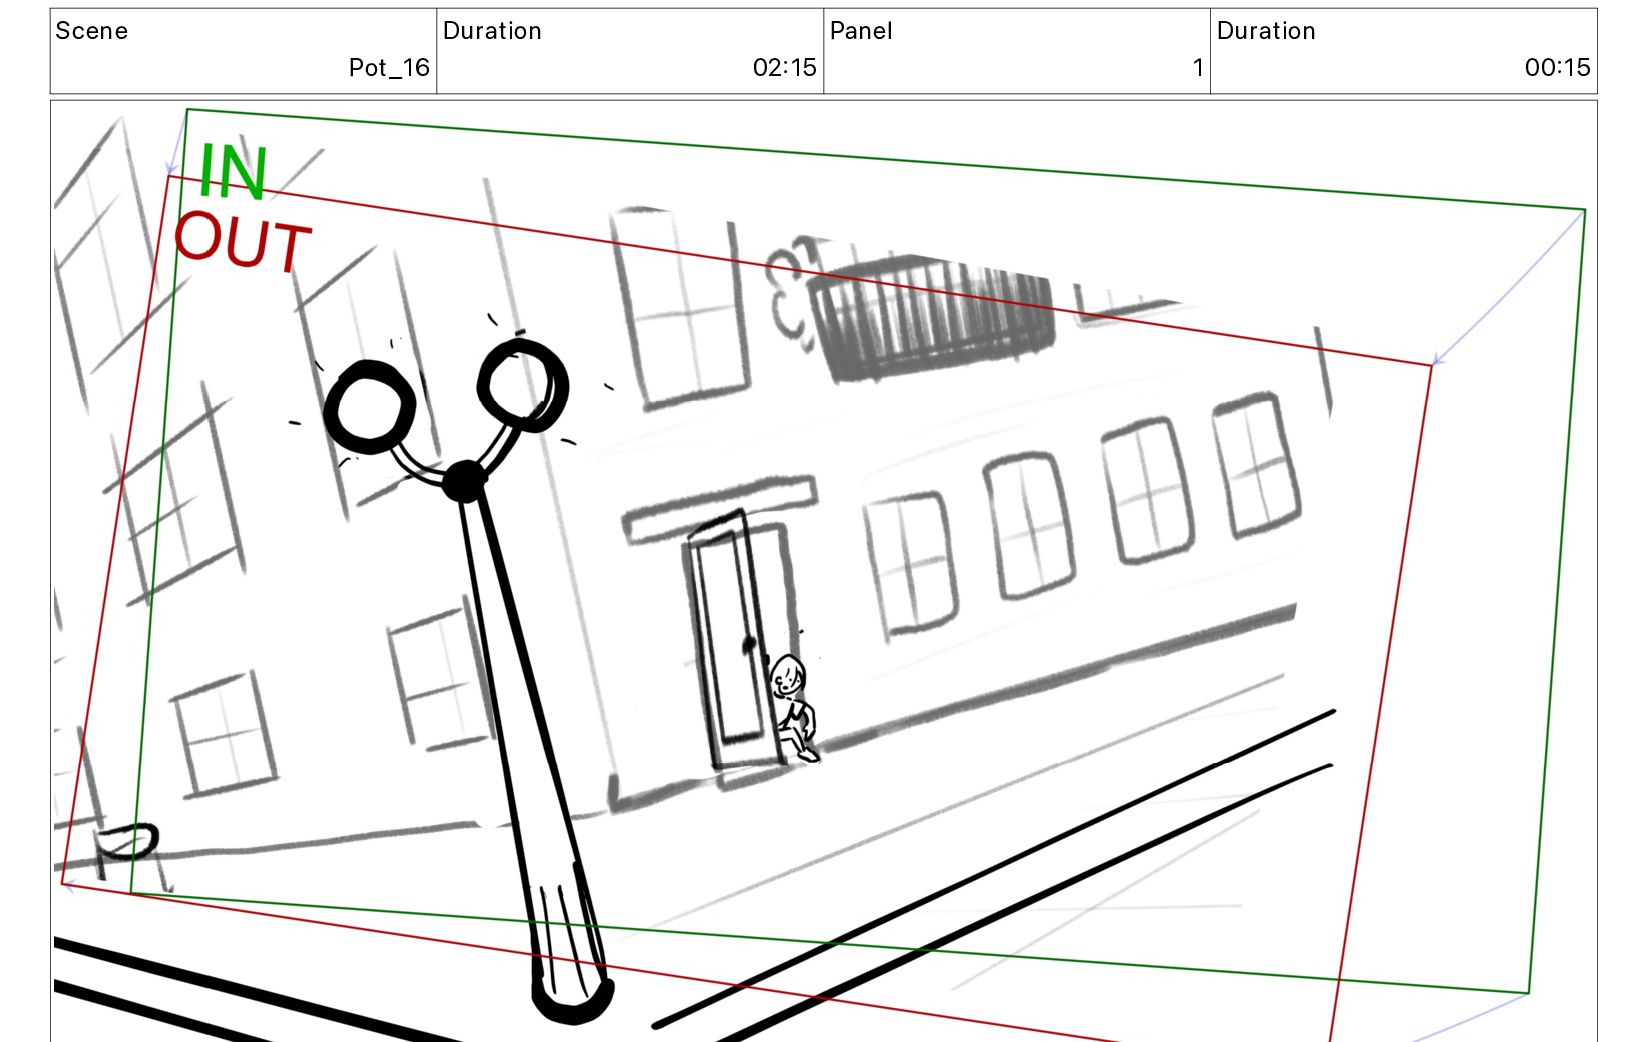The image size is (1650, 1042).
Task: Click the Duration label in the 00:15 cell
Action: pyautogui.click(x=1266, y=31)
